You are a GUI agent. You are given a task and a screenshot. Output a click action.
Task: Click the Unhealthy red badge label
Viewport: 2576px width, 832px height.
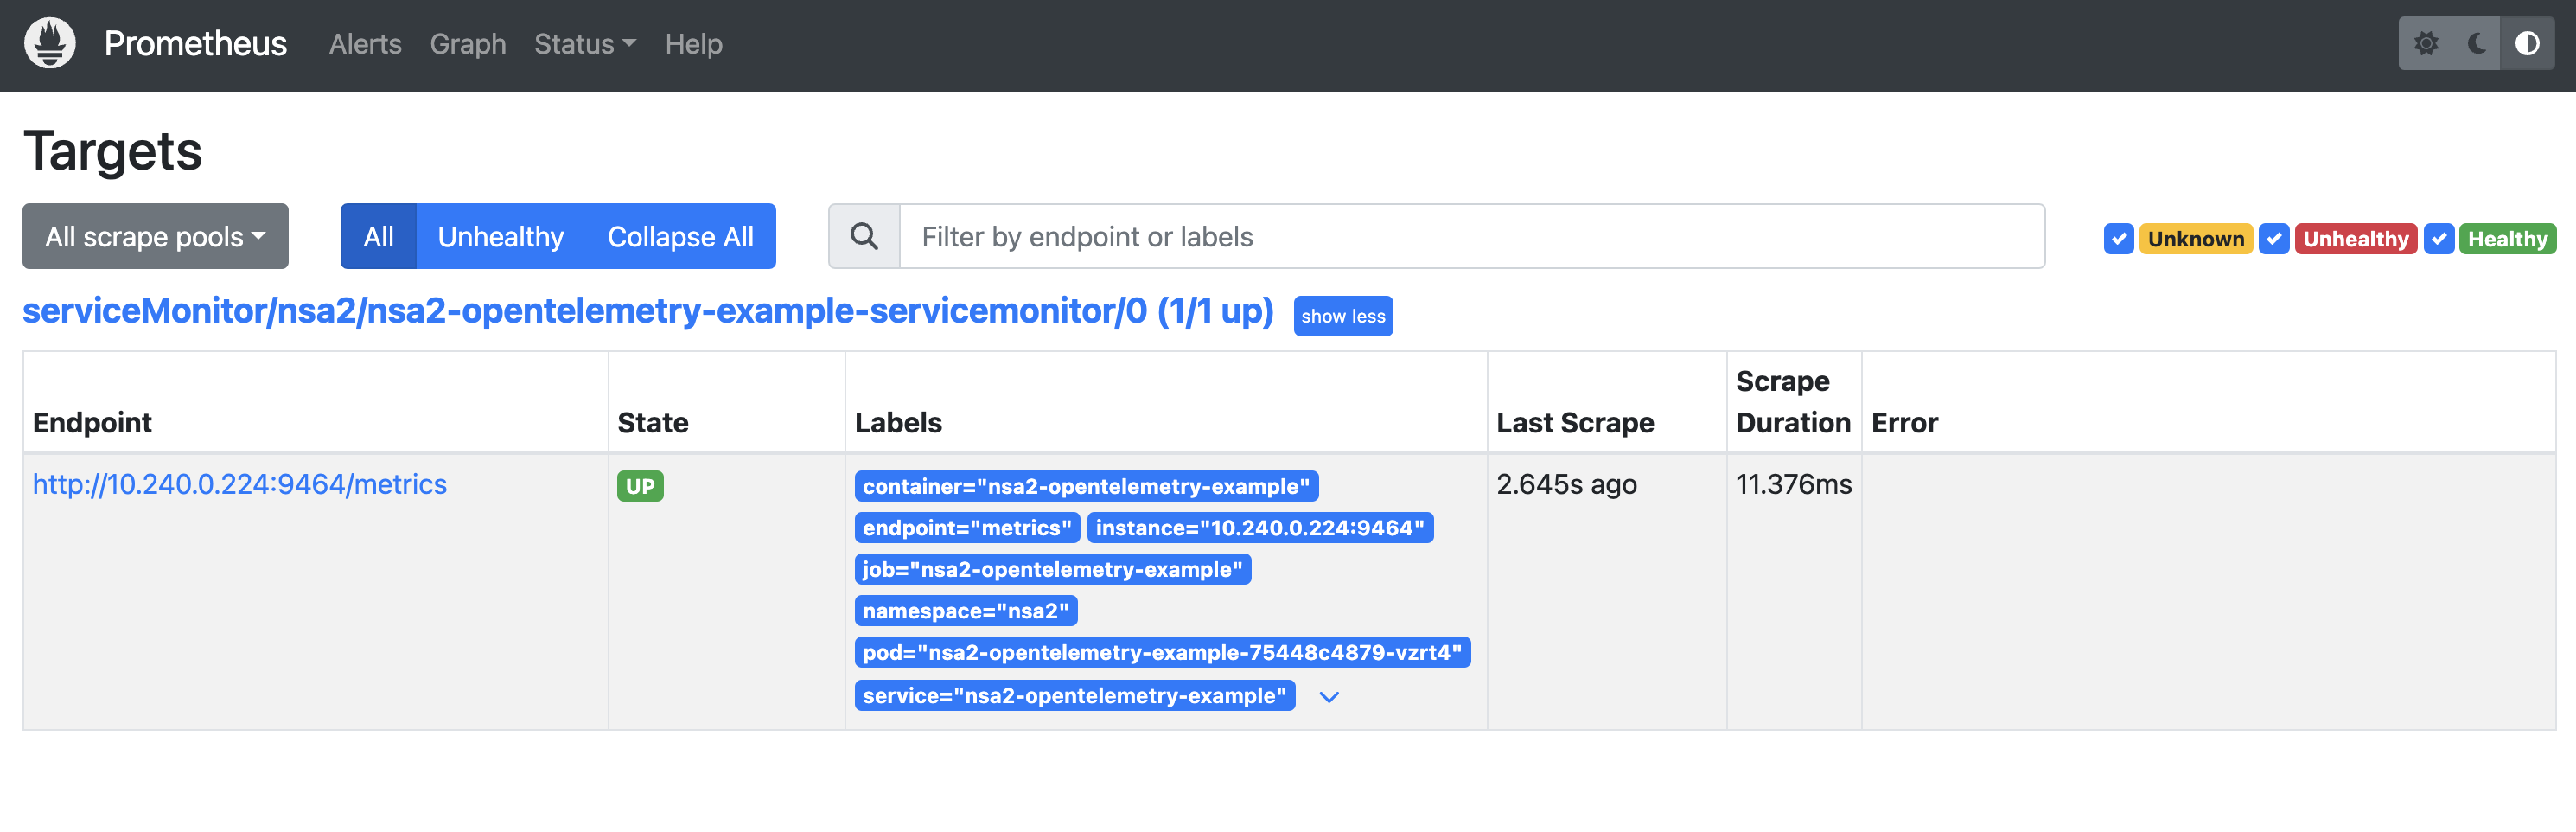coord(2355,239)
